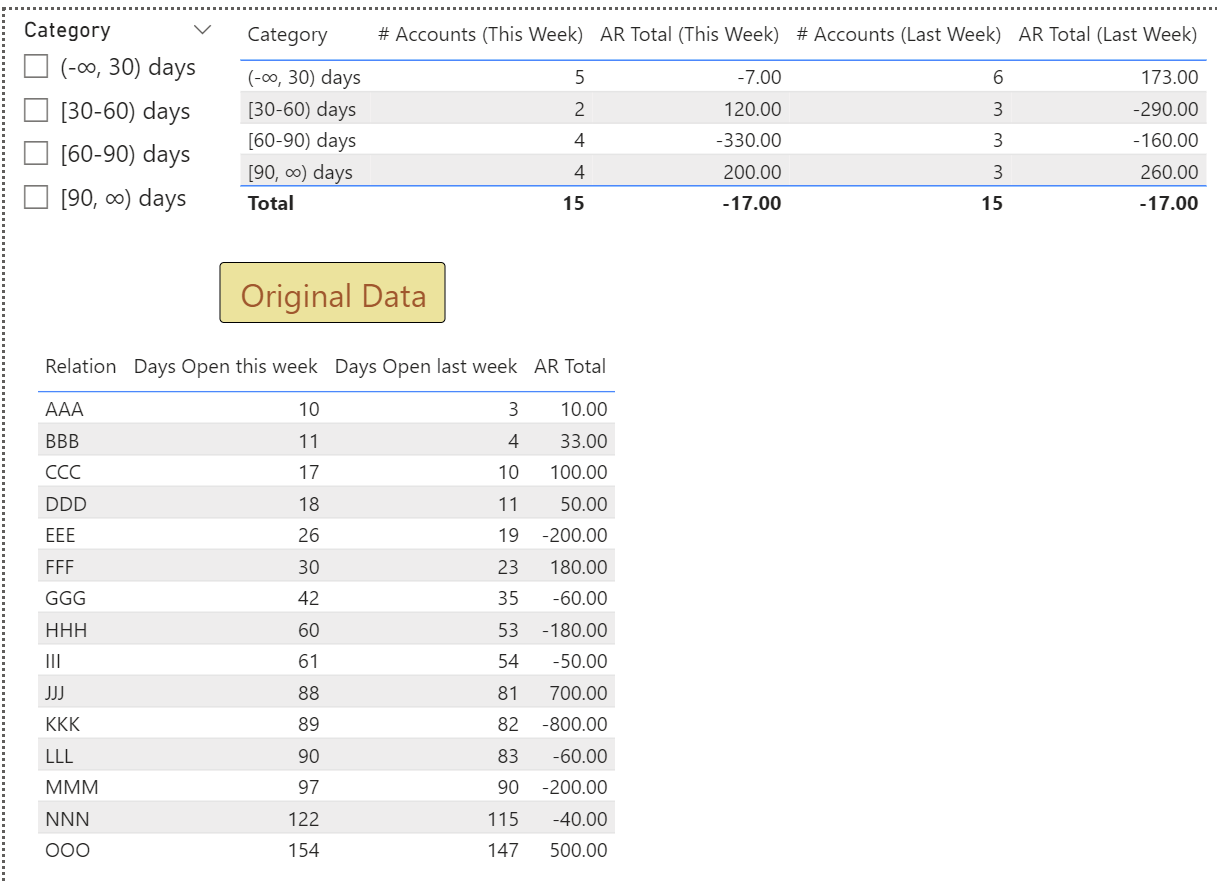Image resolution: width=1217 pixels, height=882 pixels.
Task: Select the FFF relation row
Action: (x=327, y=566)
